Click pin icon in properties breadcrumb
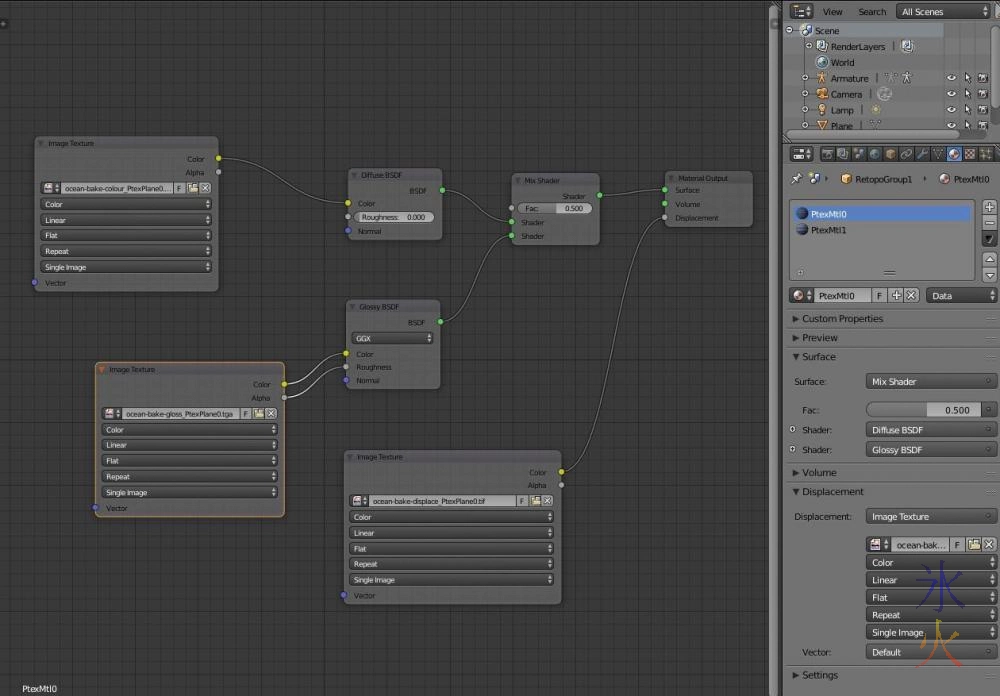Image resolution: width=1000 pixels, height=696 pixels. 796,180
